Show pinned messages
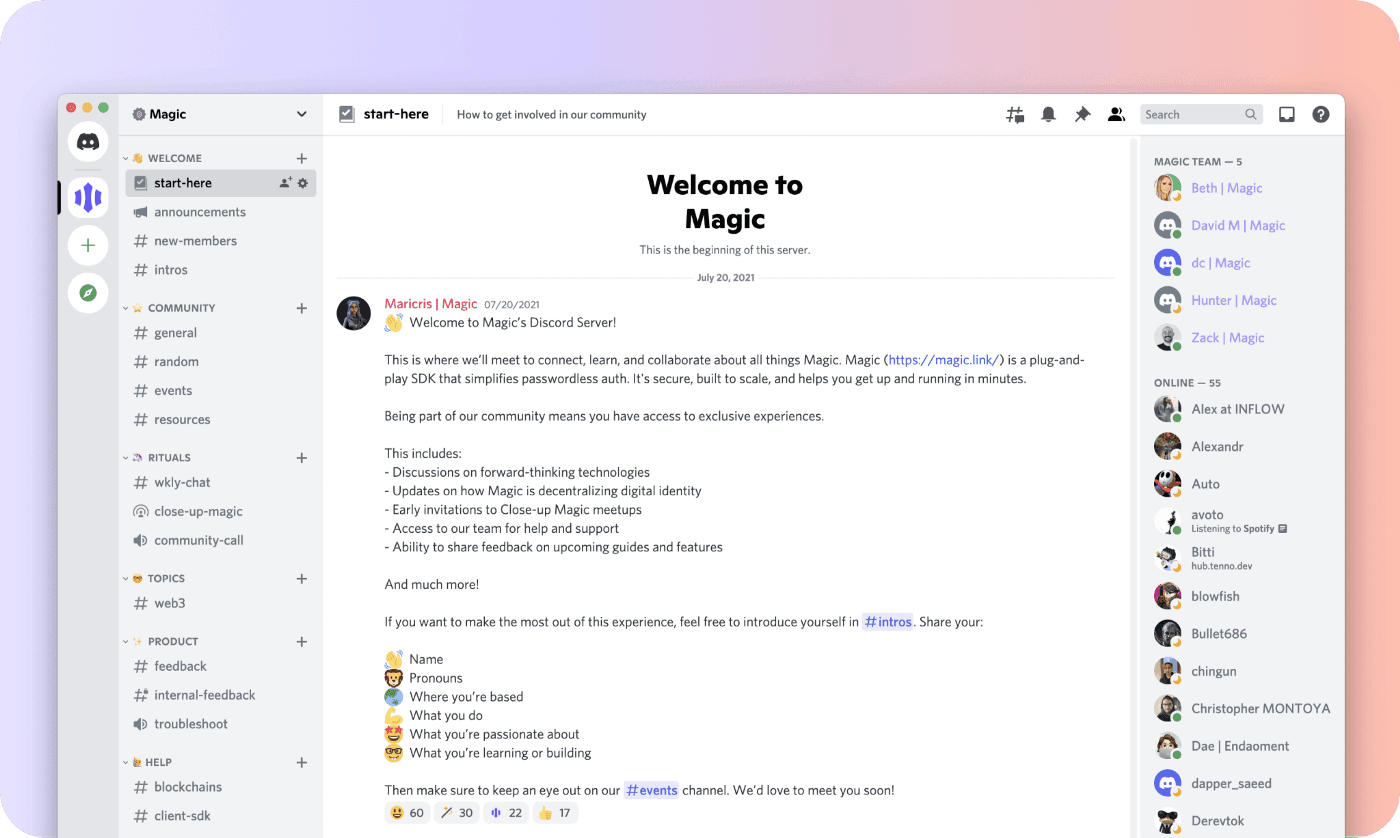This screenshot has width=1400, height=838. click(x=1082, y=115)
